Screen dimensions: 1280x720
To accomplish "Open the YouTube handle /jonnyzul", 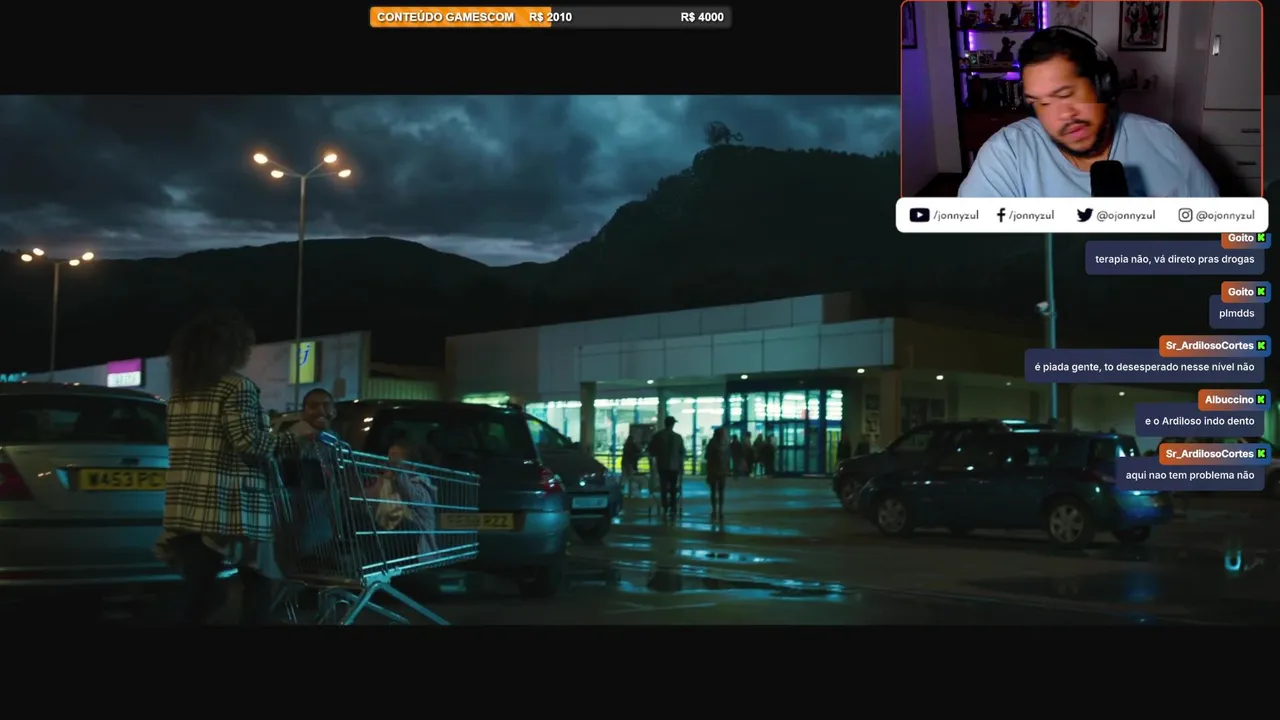I will click(955, 215).
